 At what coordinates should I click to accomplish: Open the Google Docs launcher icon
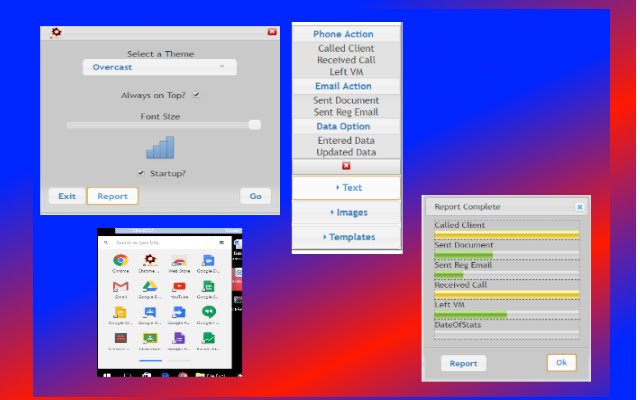(208, 260)
